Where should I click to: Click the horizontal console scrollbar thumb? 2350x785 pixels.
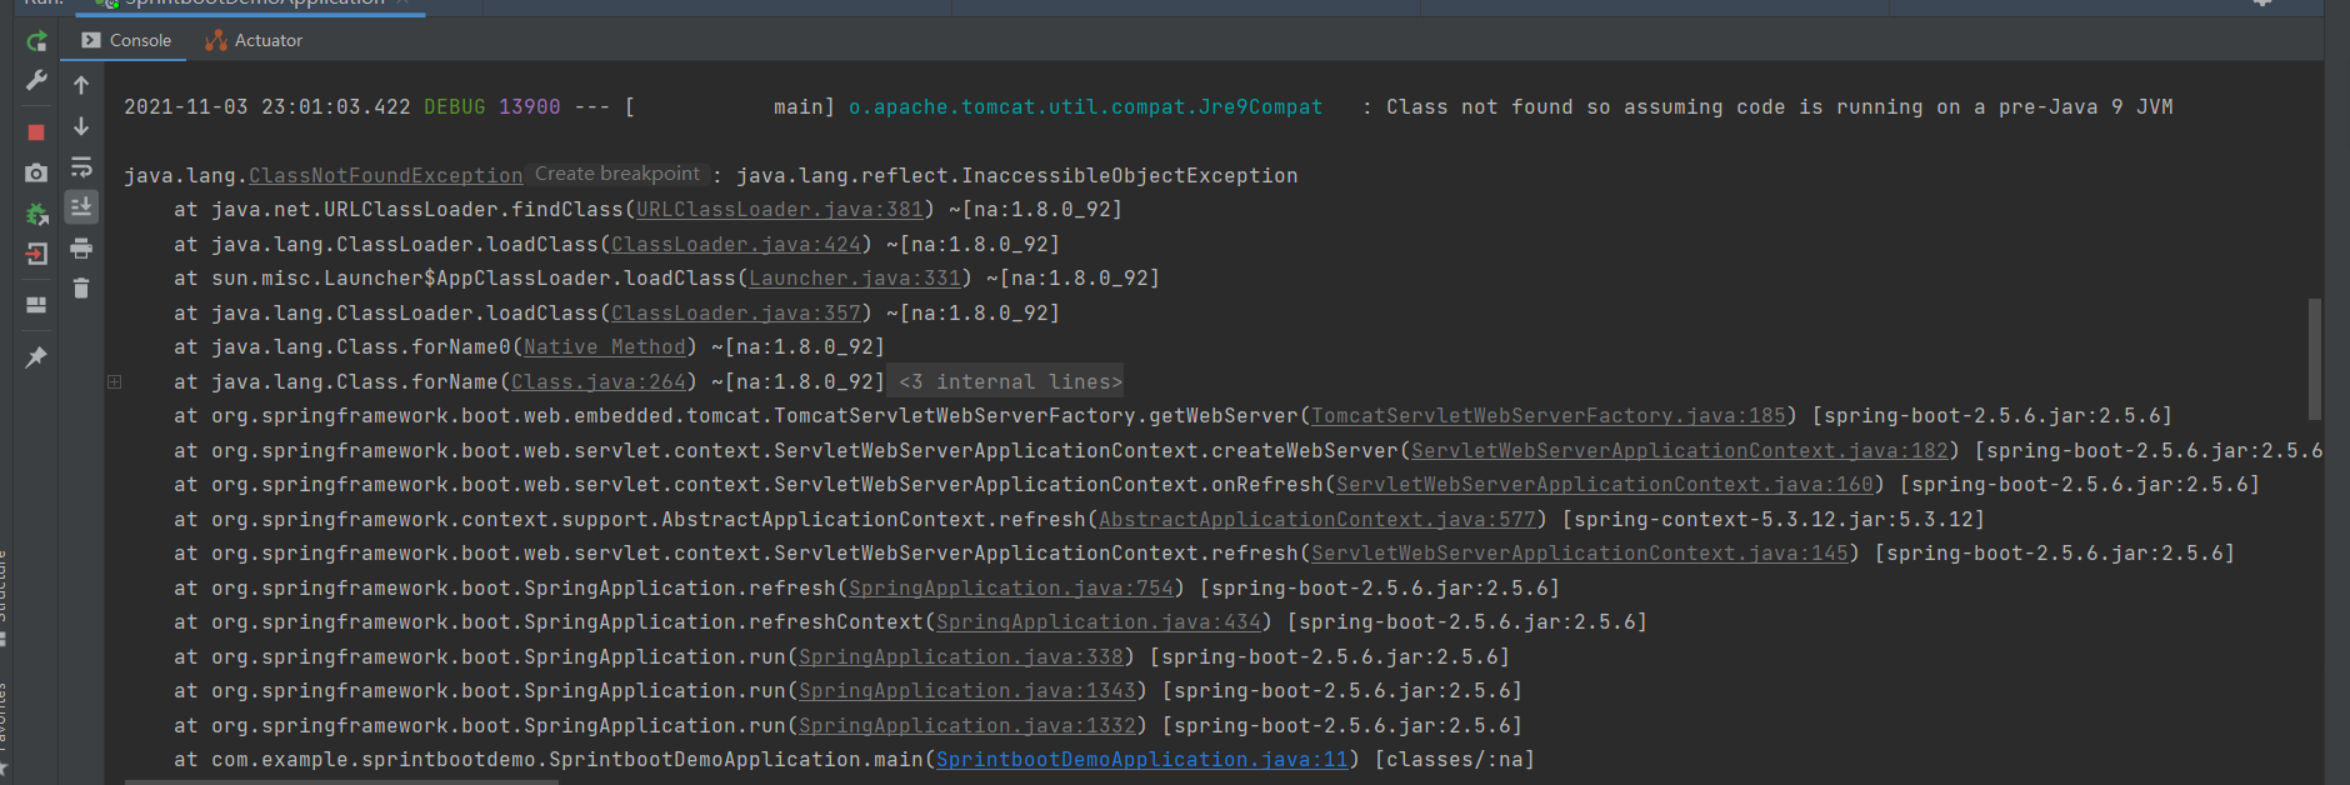point(341,782)
